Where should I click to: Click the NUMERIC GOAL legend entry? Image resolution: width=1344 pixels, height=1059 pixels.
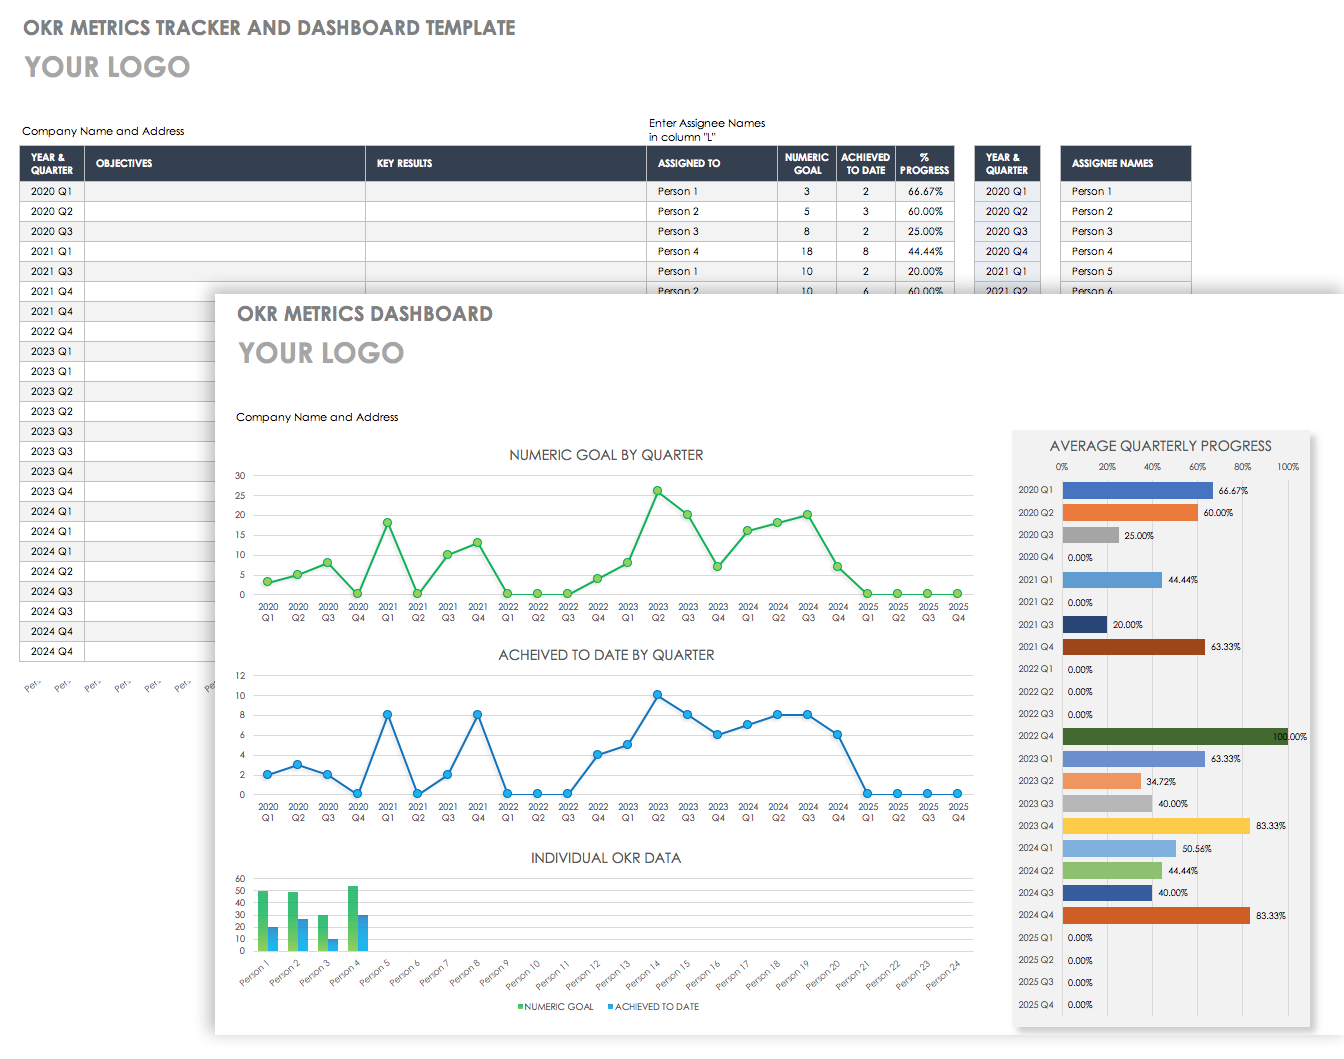point(556,1007)
